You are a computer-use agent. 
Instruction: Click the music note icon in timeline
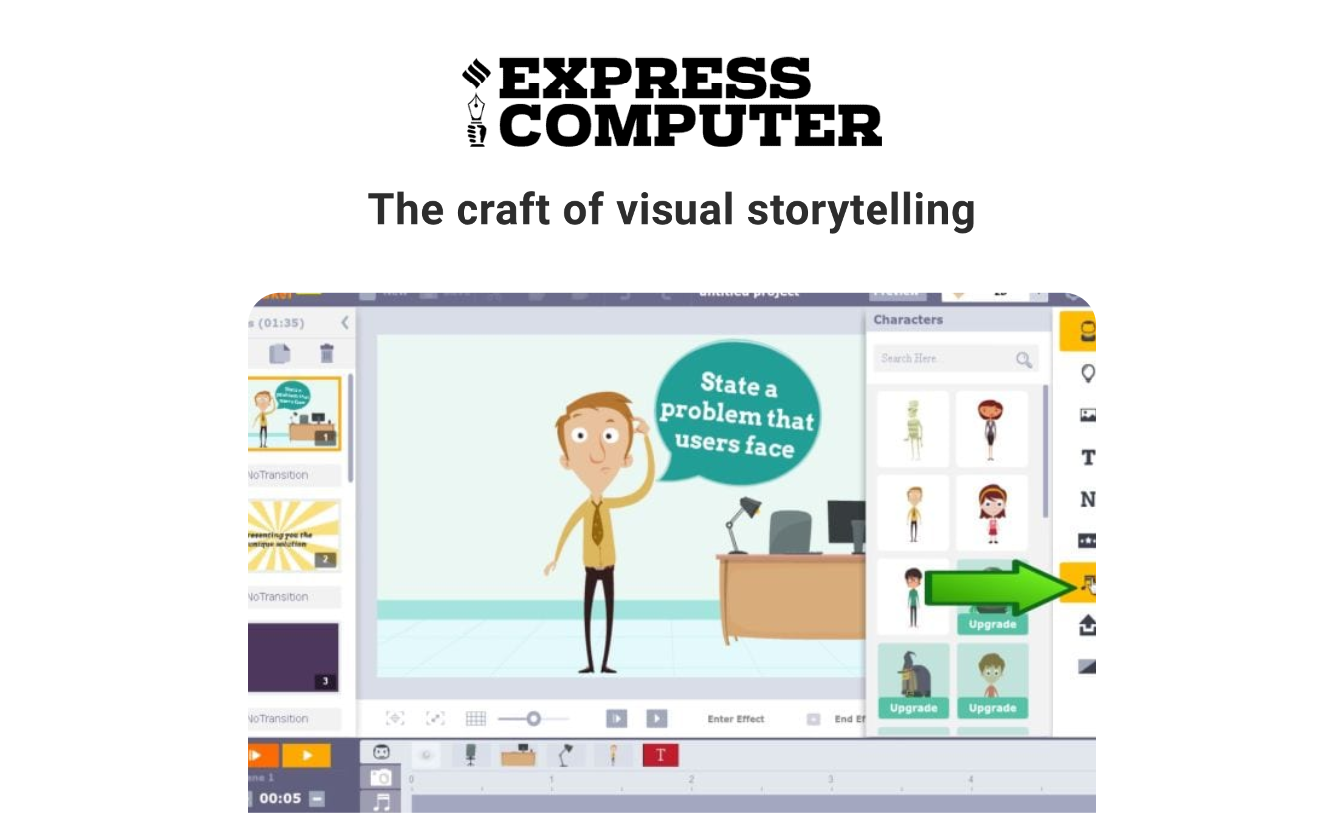(x=381, y=801)
